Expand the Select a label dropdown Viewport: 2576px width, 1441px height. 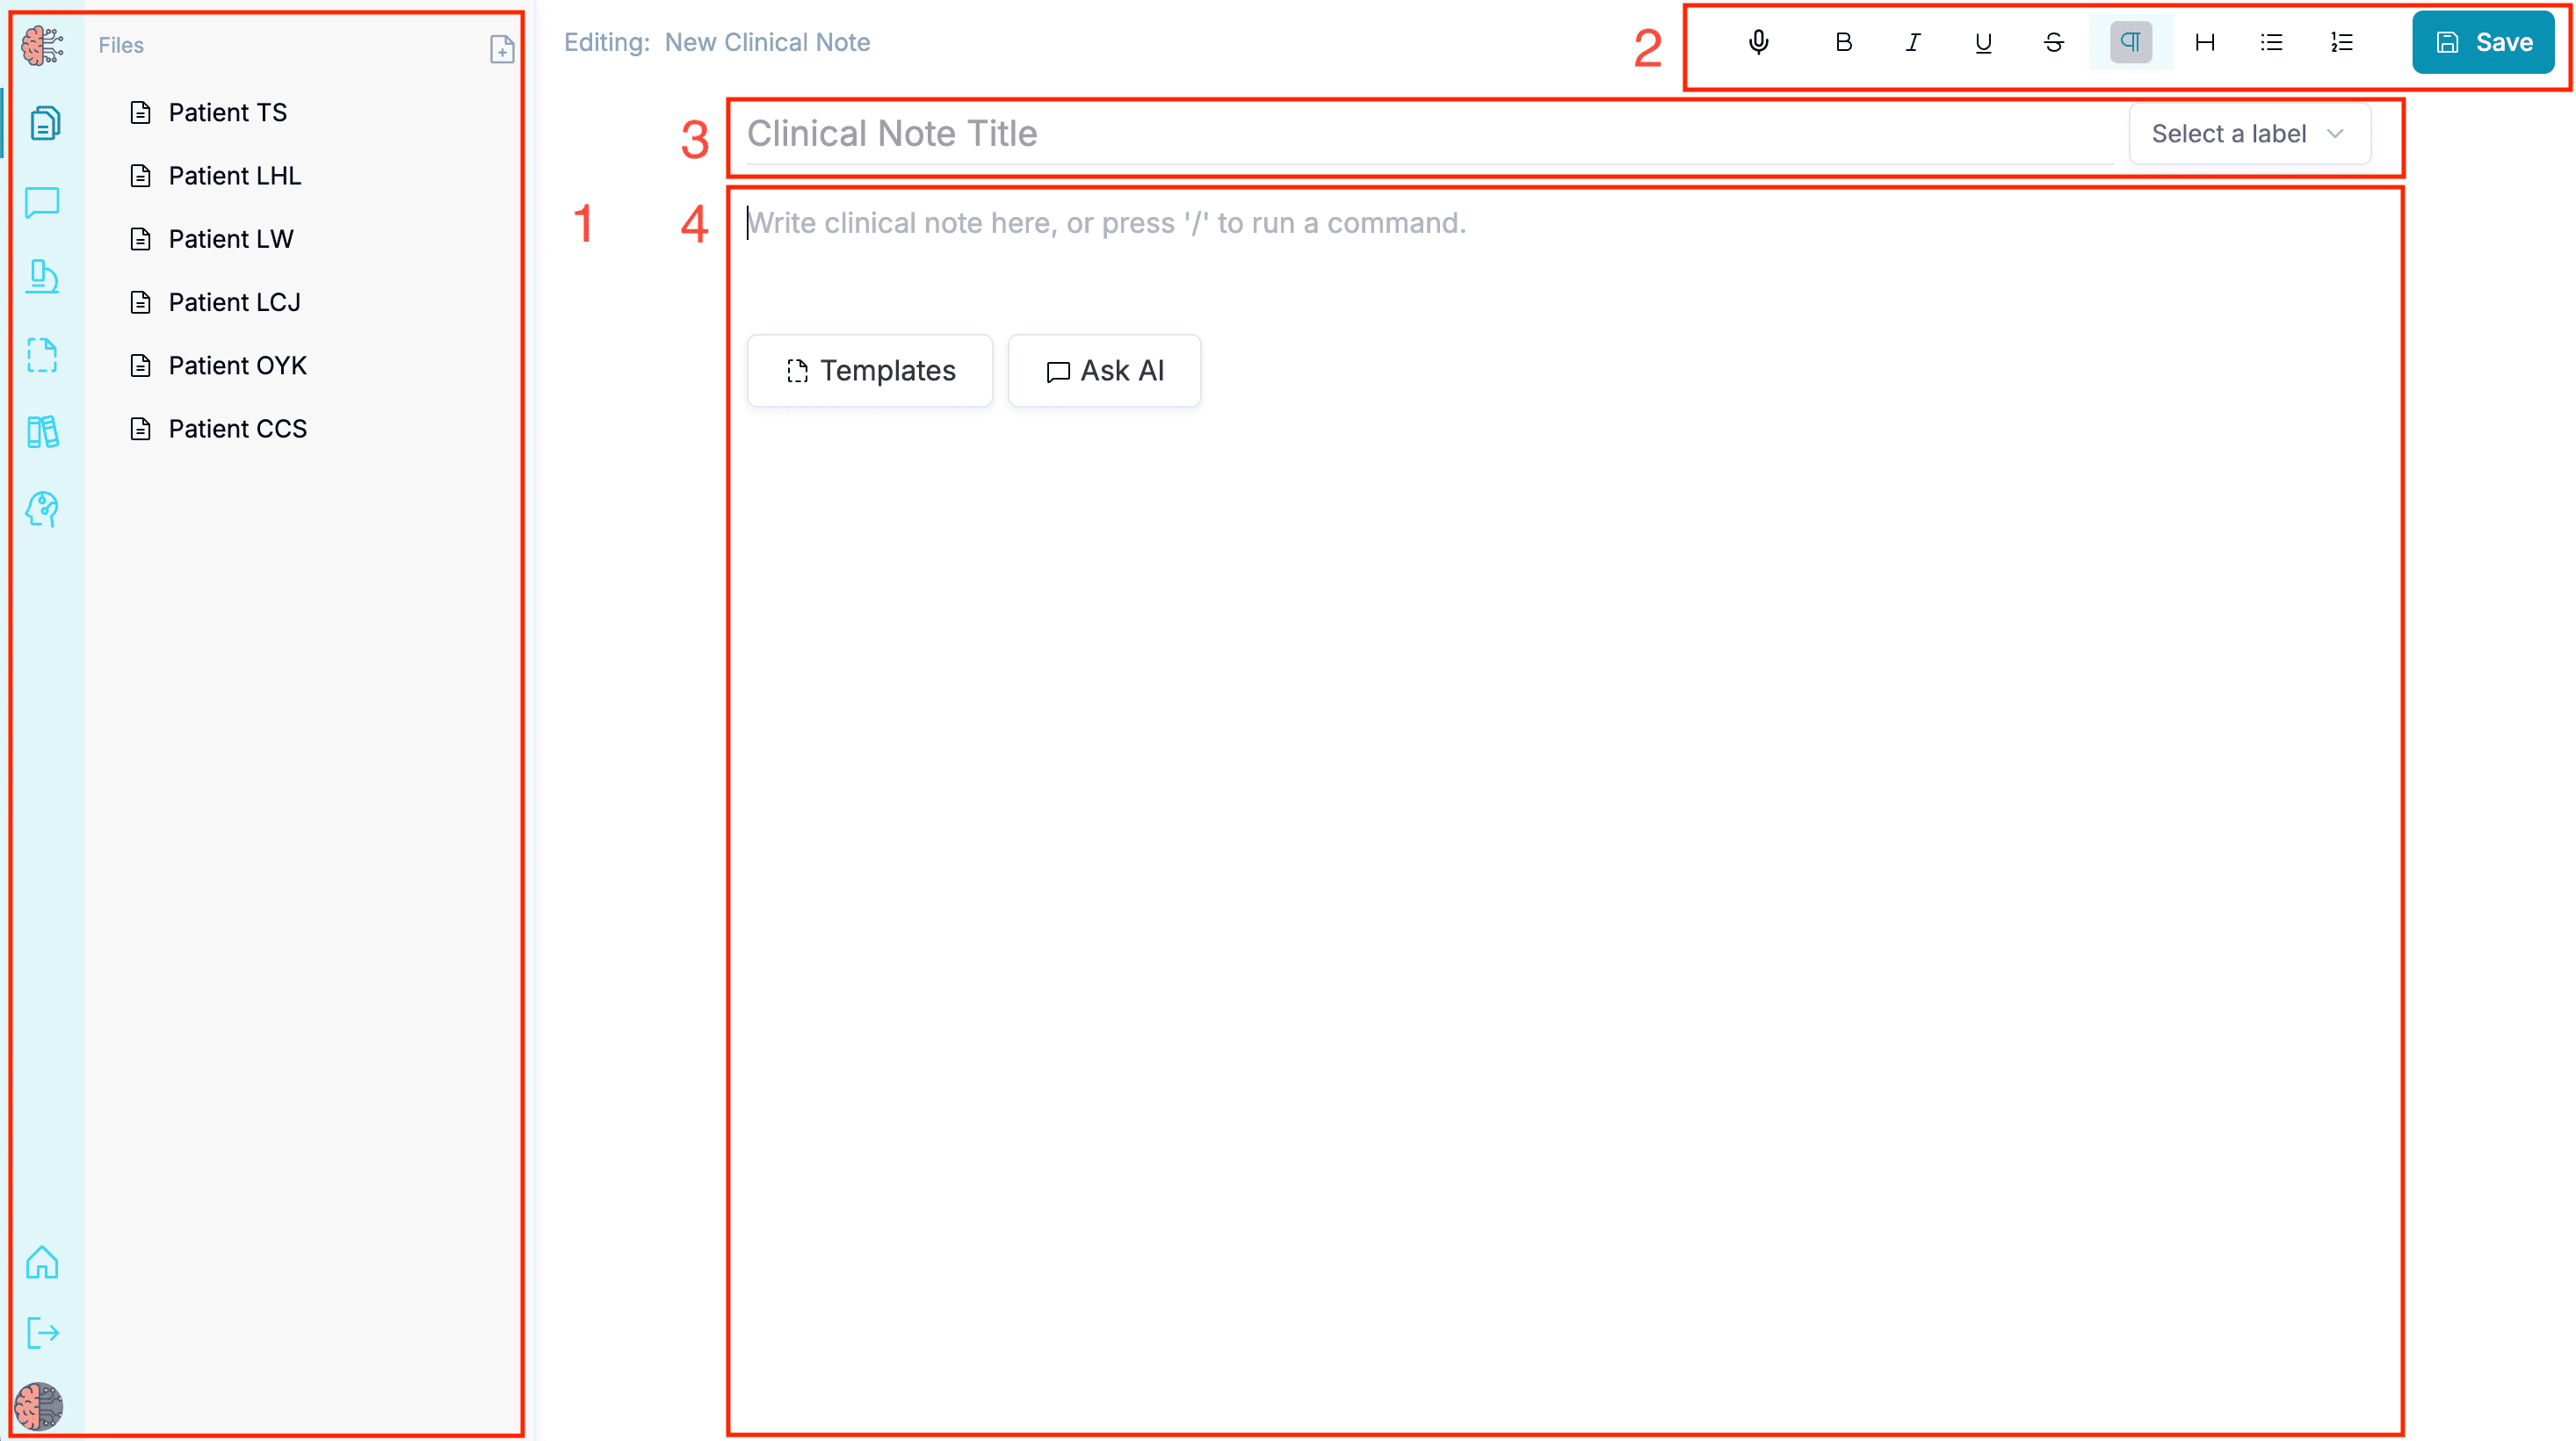click(x=2248, y=134)
